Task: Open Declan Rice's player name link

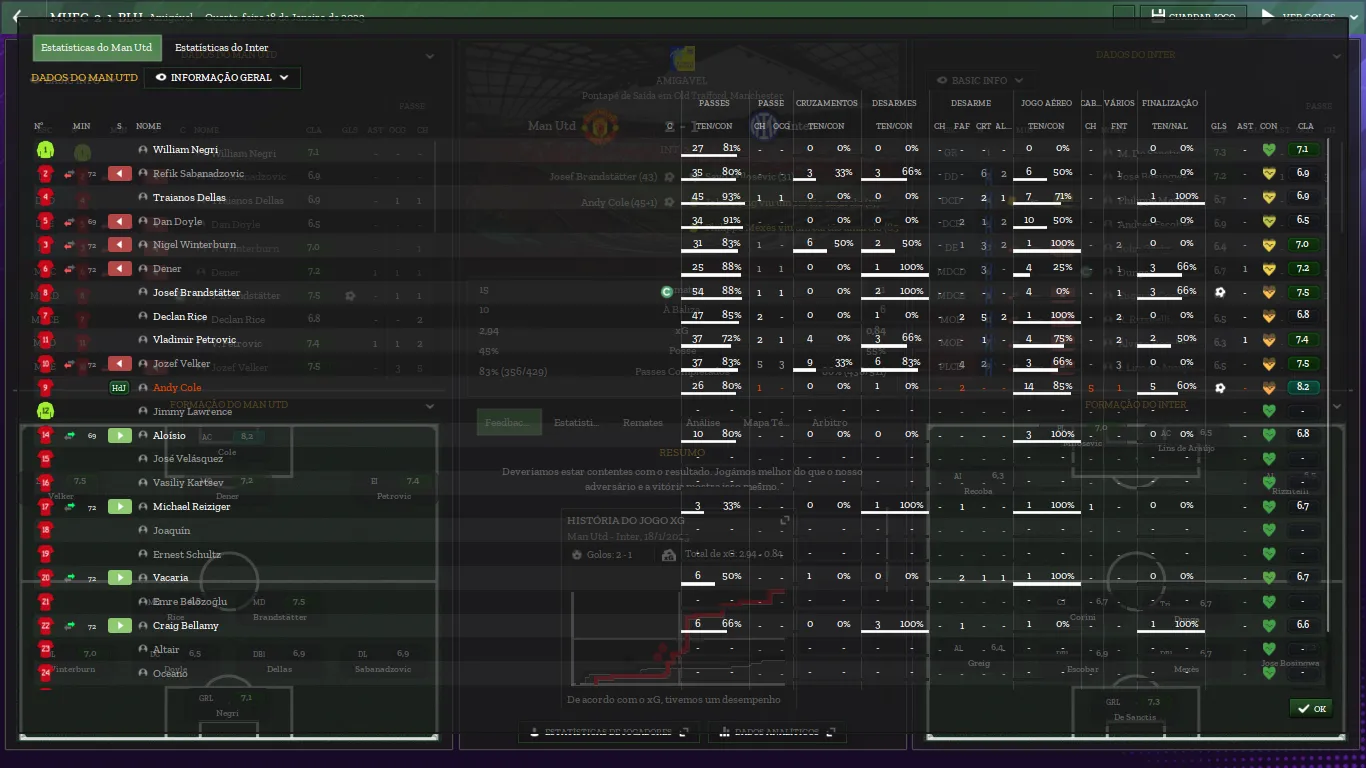Action: (180, 317)
